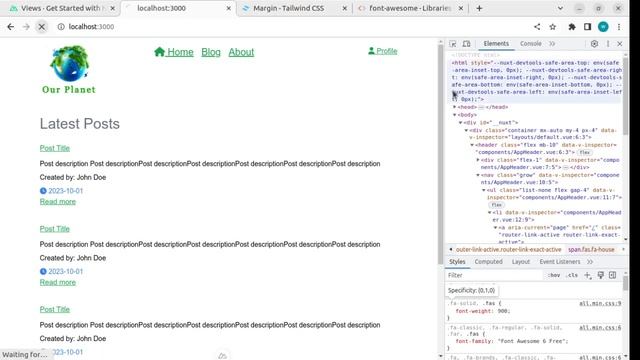
Task: Click breadcrumb left scroll arrow
Action: click(x=451, y=249)
